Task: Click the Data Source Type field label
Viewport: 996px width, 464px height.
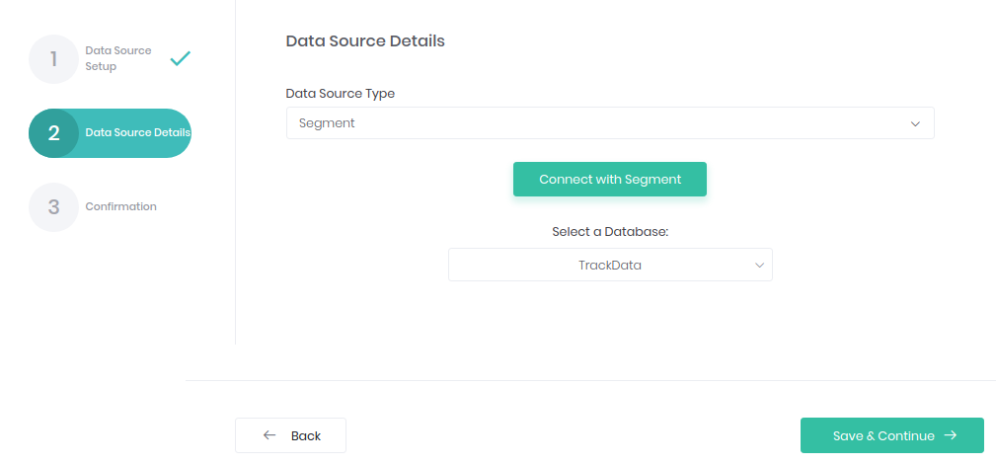Action: [x=340, y=93]
